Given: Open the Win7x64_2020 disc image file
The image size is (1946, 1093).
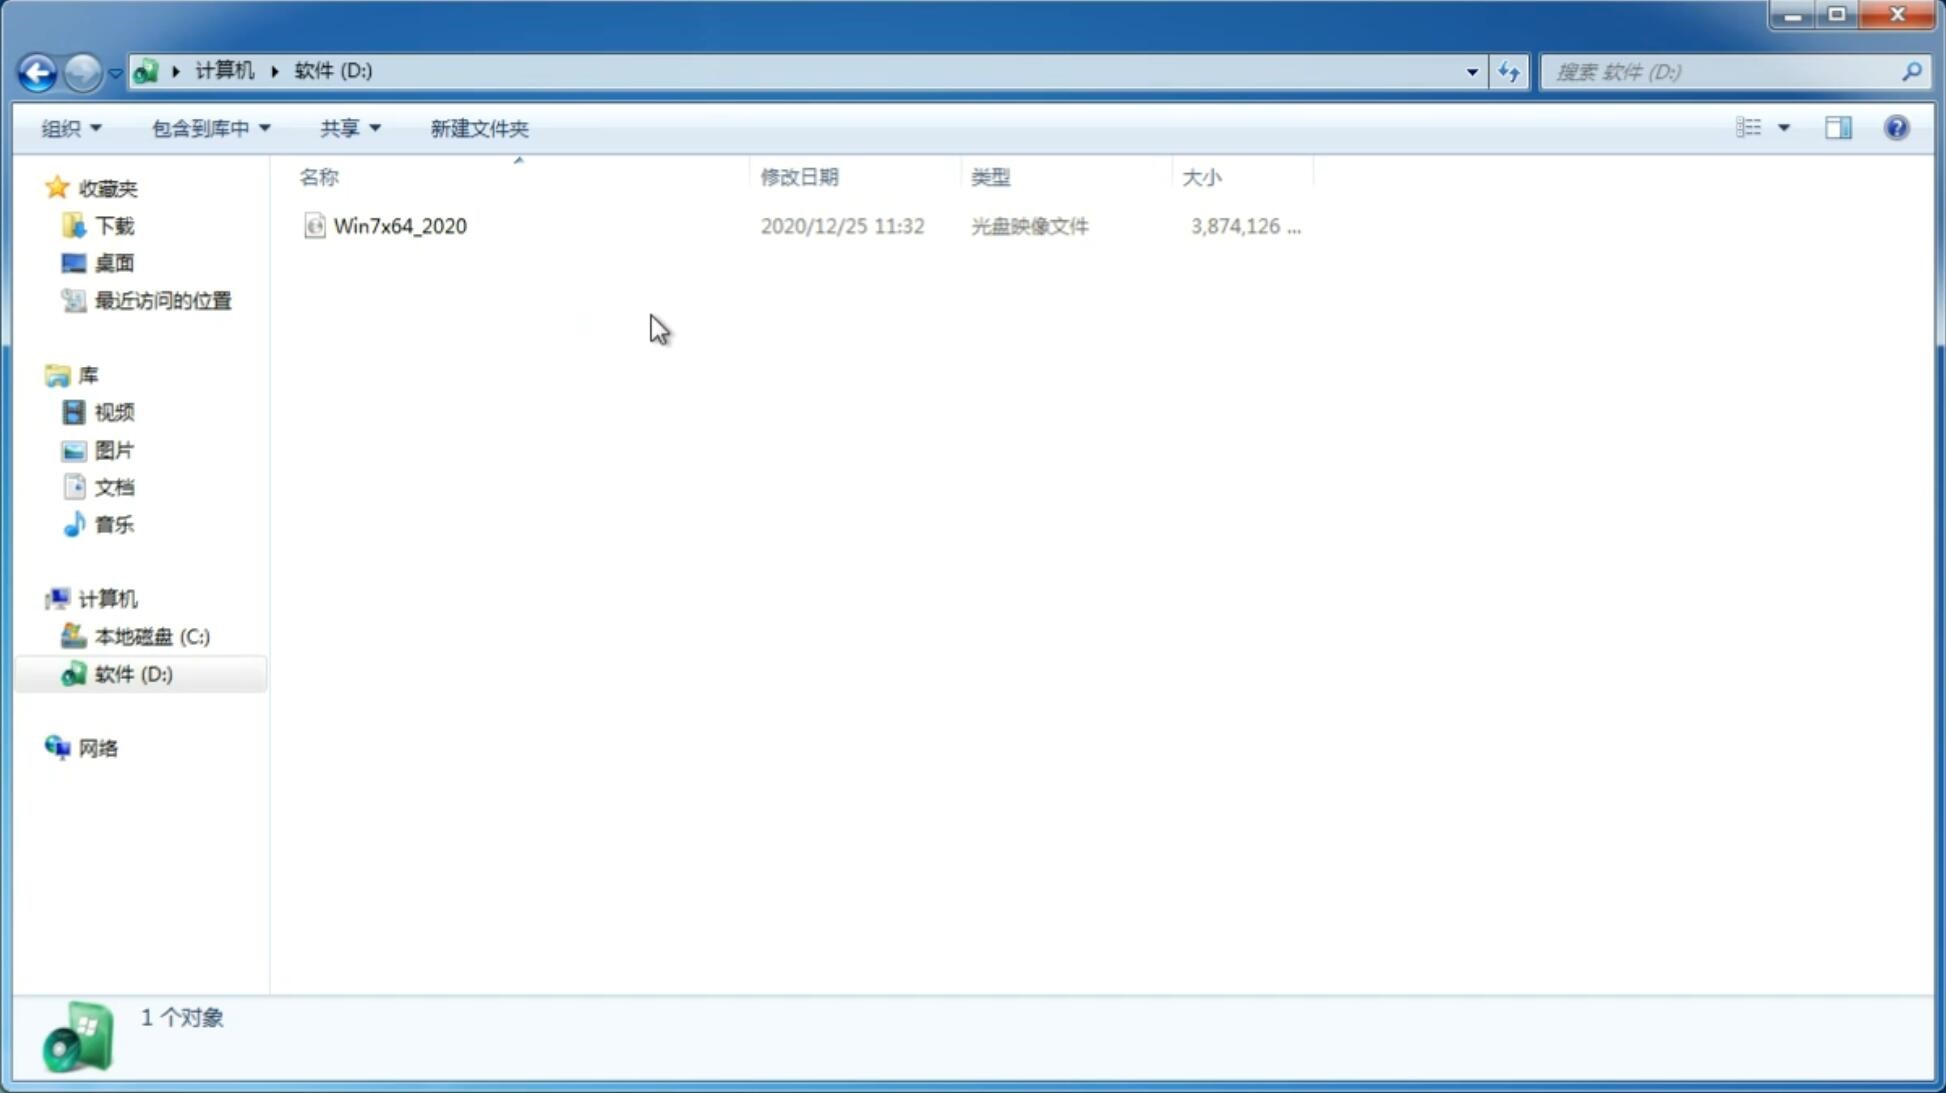Looking at the screenshot, I should tap(397, 226).
